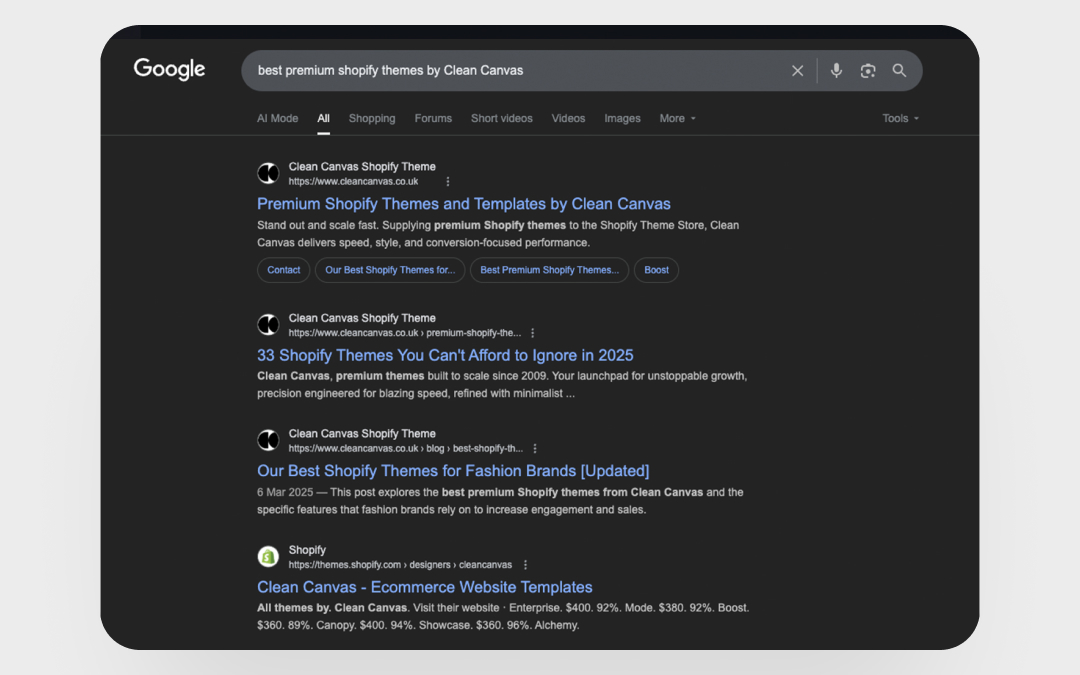Click the three-dot icon beside the Shopify result
This screenshot has height=675, width=1080.
pyautogui.click(x=526, y=564)
